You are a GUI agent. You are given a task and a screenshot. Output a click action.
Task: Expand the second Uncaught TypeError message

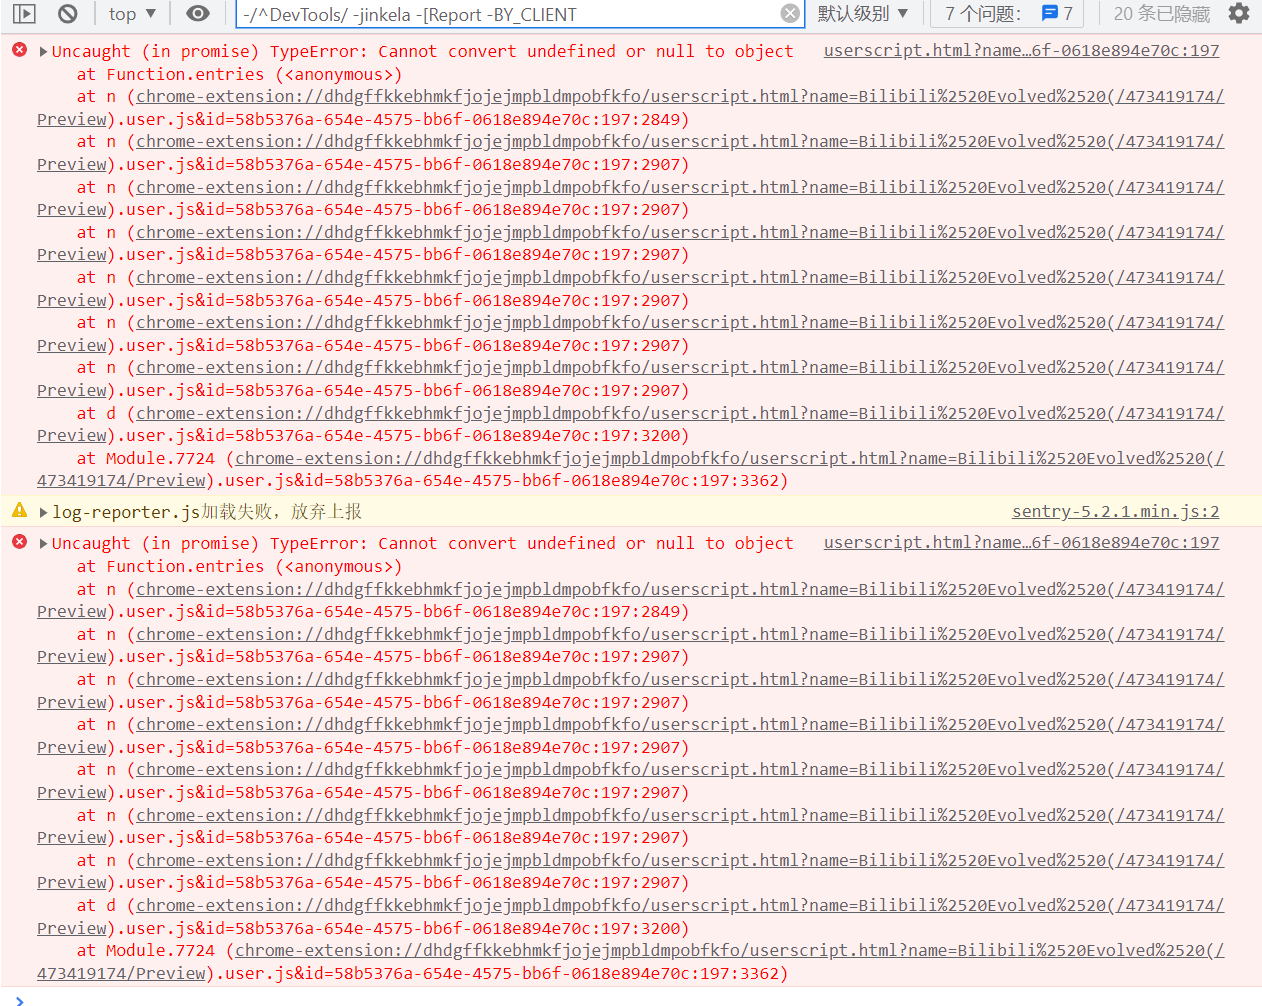tap(43, 543)
